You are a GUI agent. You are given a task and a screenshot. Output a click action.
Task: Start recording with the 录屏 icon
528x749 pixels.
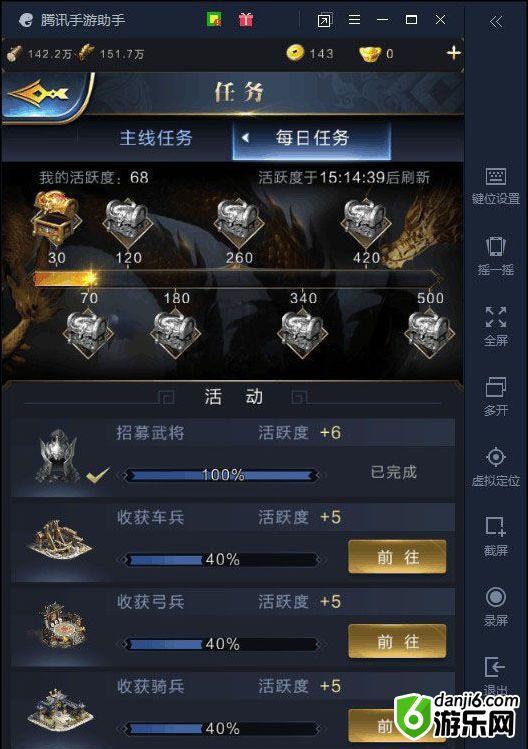(x=496, y=597)
